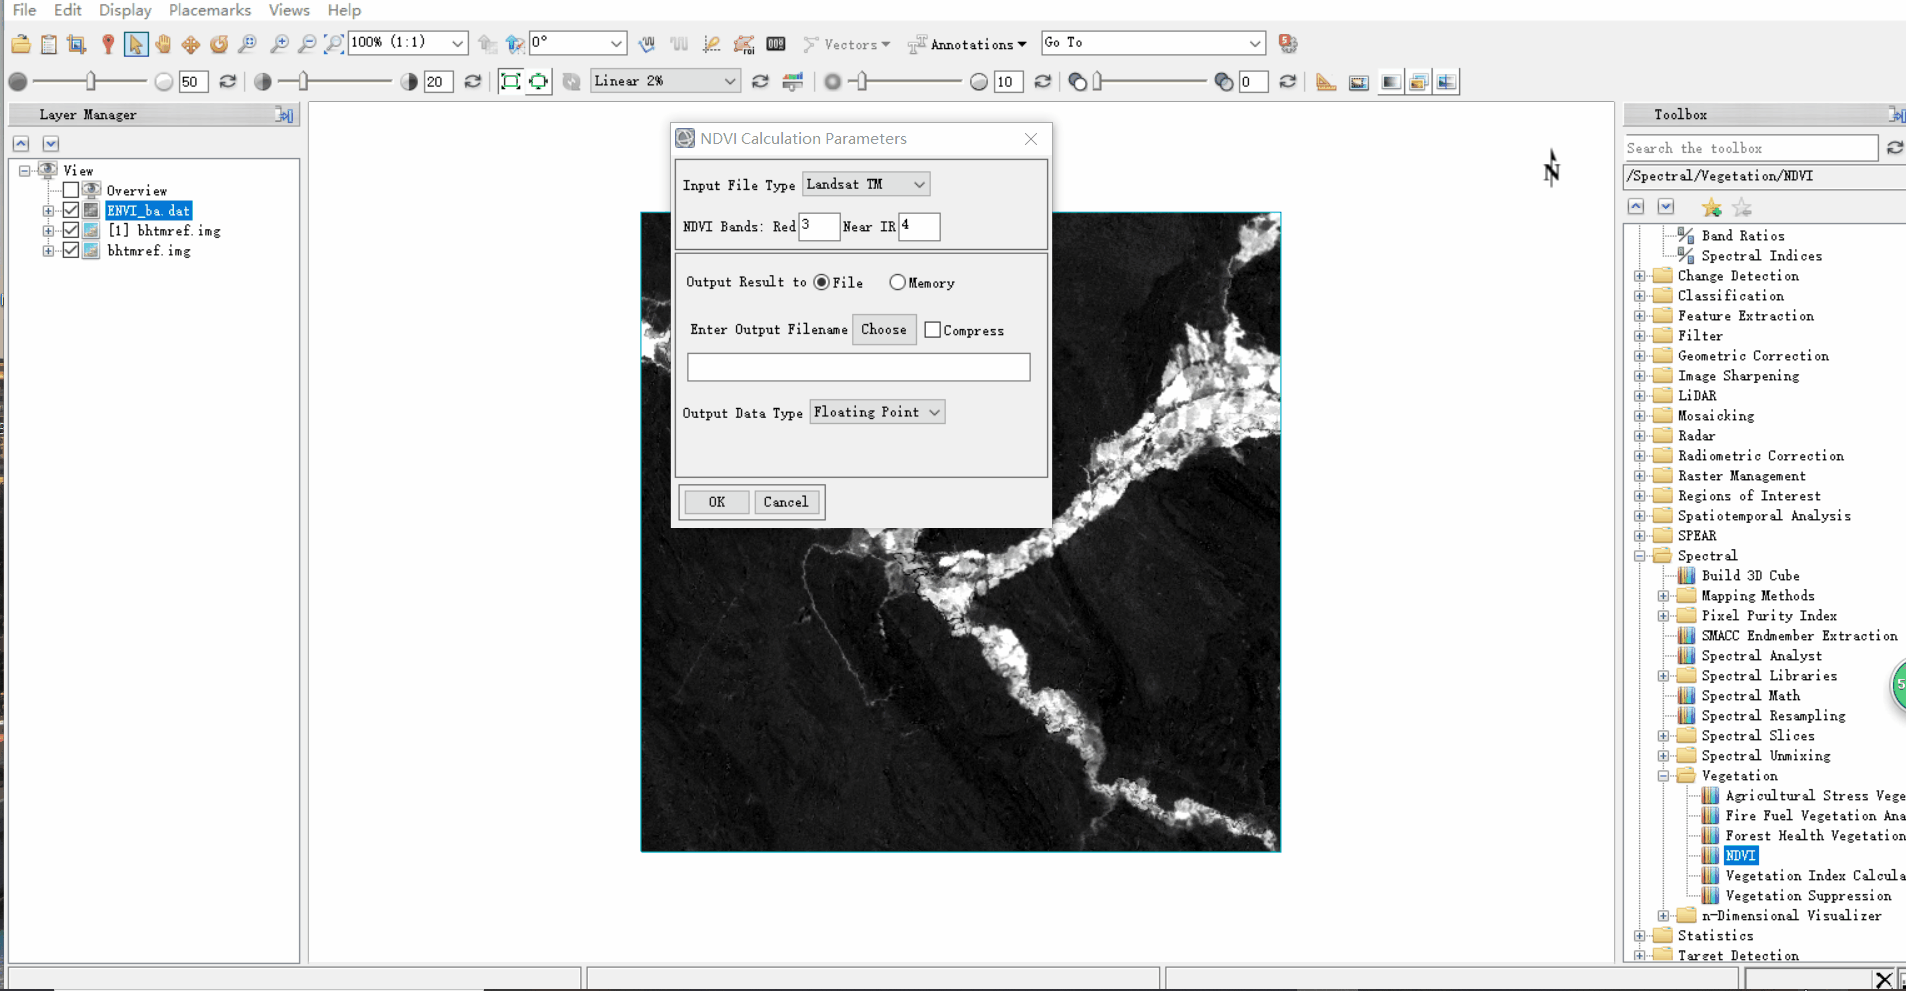Screen dimensions: 1906x991
Task: Reset the brightness value of 50
Action: pos(228,82)
